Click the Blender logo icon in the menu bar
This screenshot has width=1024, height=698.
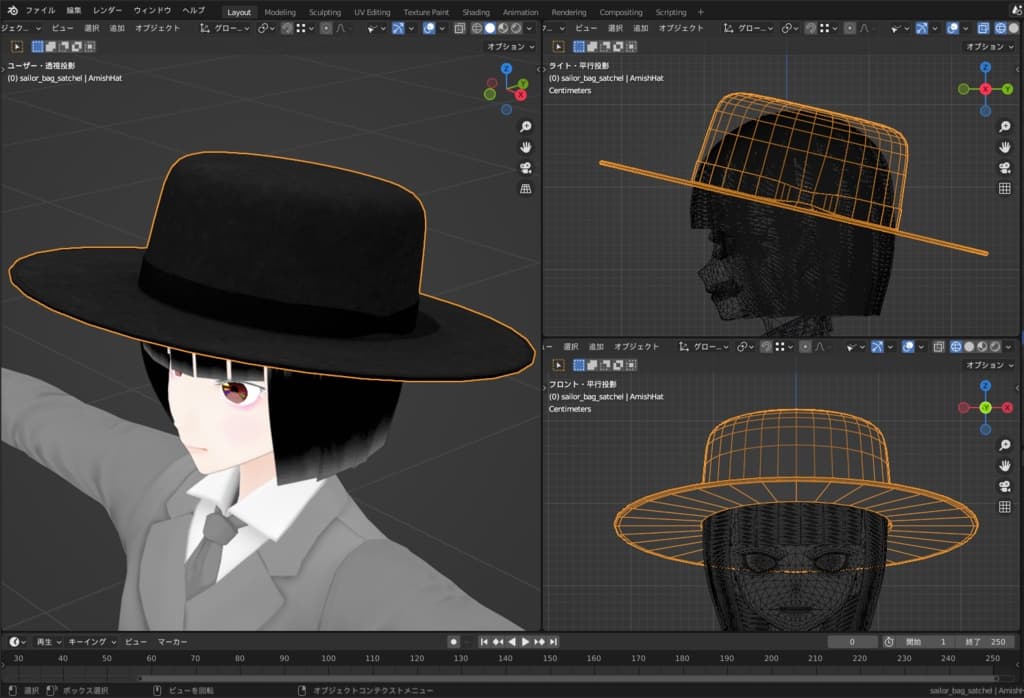(x=12, y=11)
